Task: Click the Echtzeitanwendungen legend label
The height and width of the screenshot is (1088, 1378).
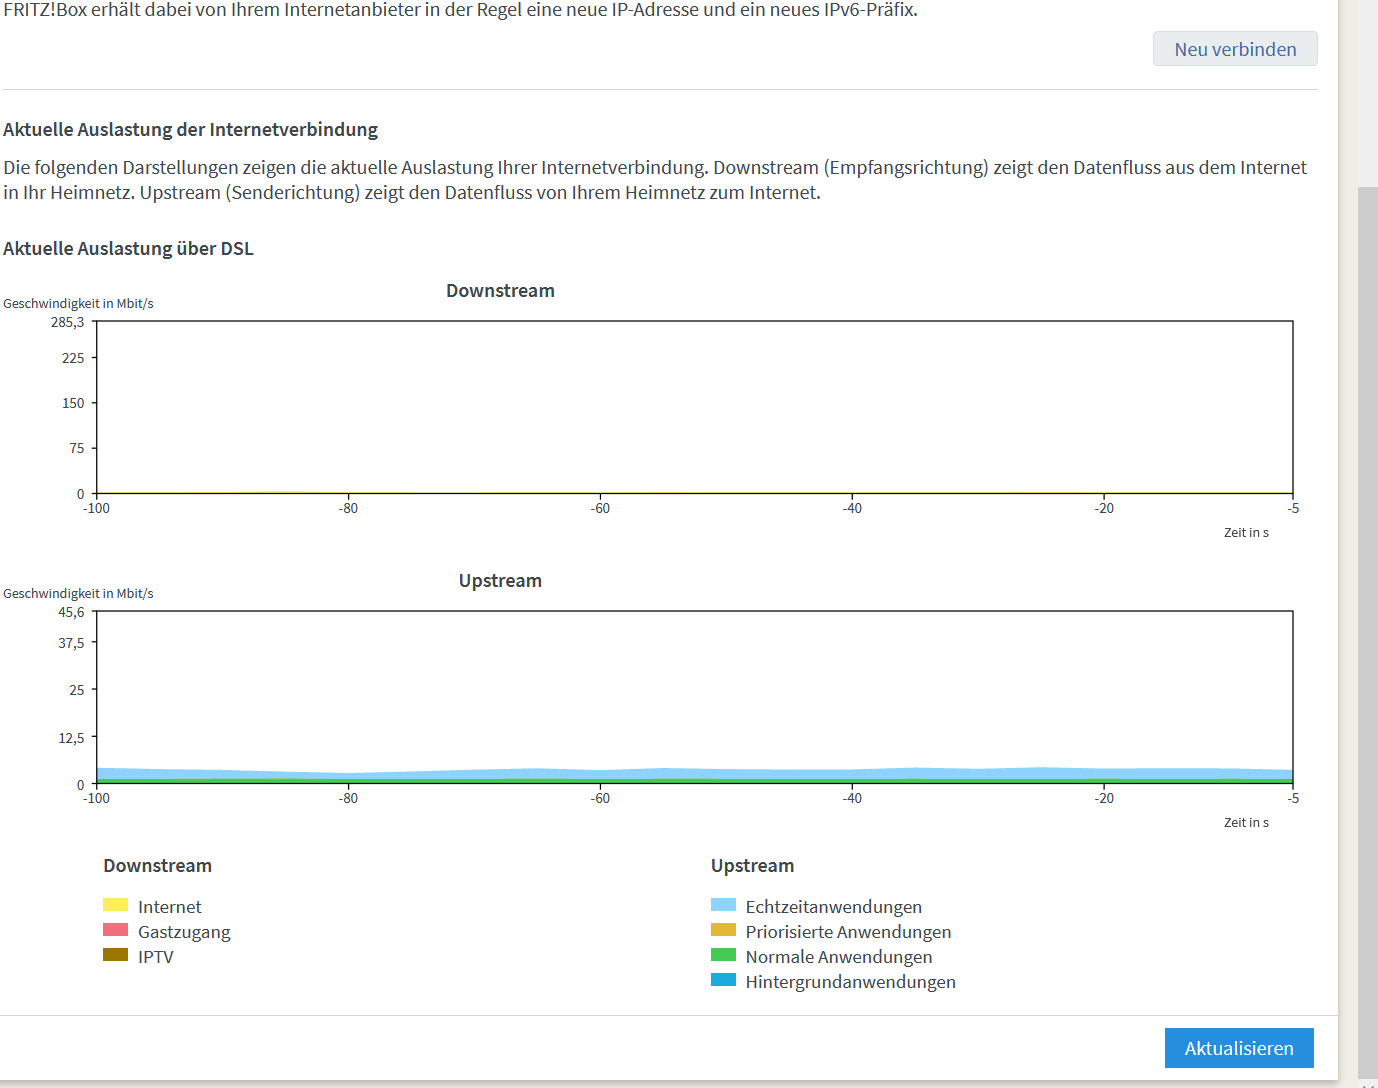Action: tap(834, 907)
